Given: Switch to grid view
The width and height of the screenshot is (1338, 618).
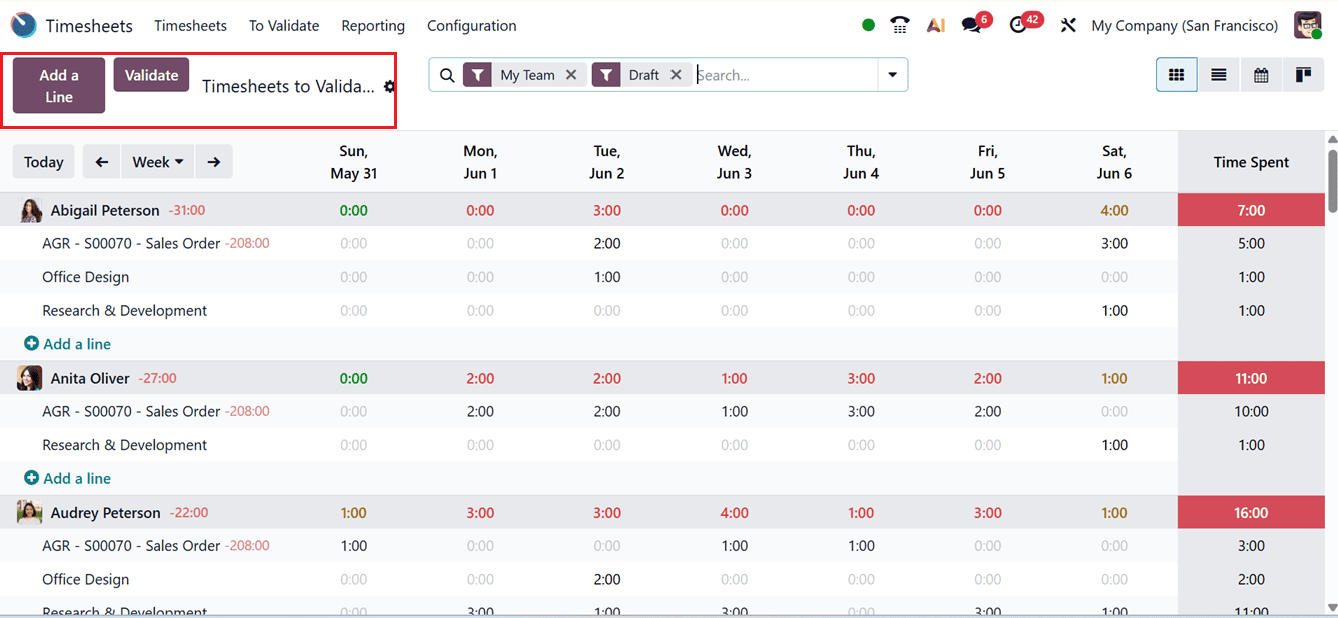Looking at the screenshot, I should coord(1177,75).
